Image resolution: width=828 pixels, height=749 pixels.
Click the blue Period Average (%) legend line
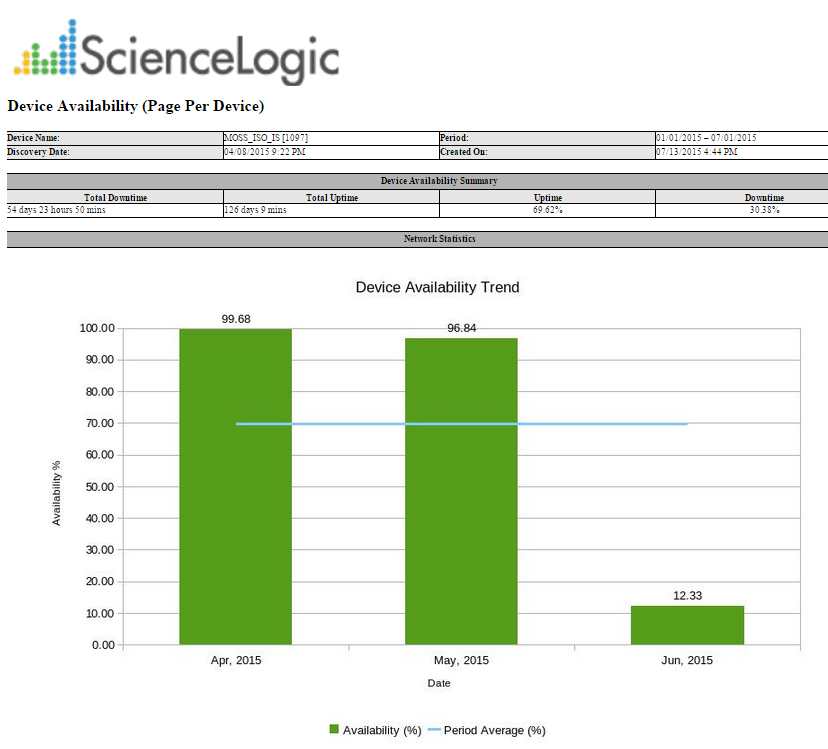(x=434, y=729)
